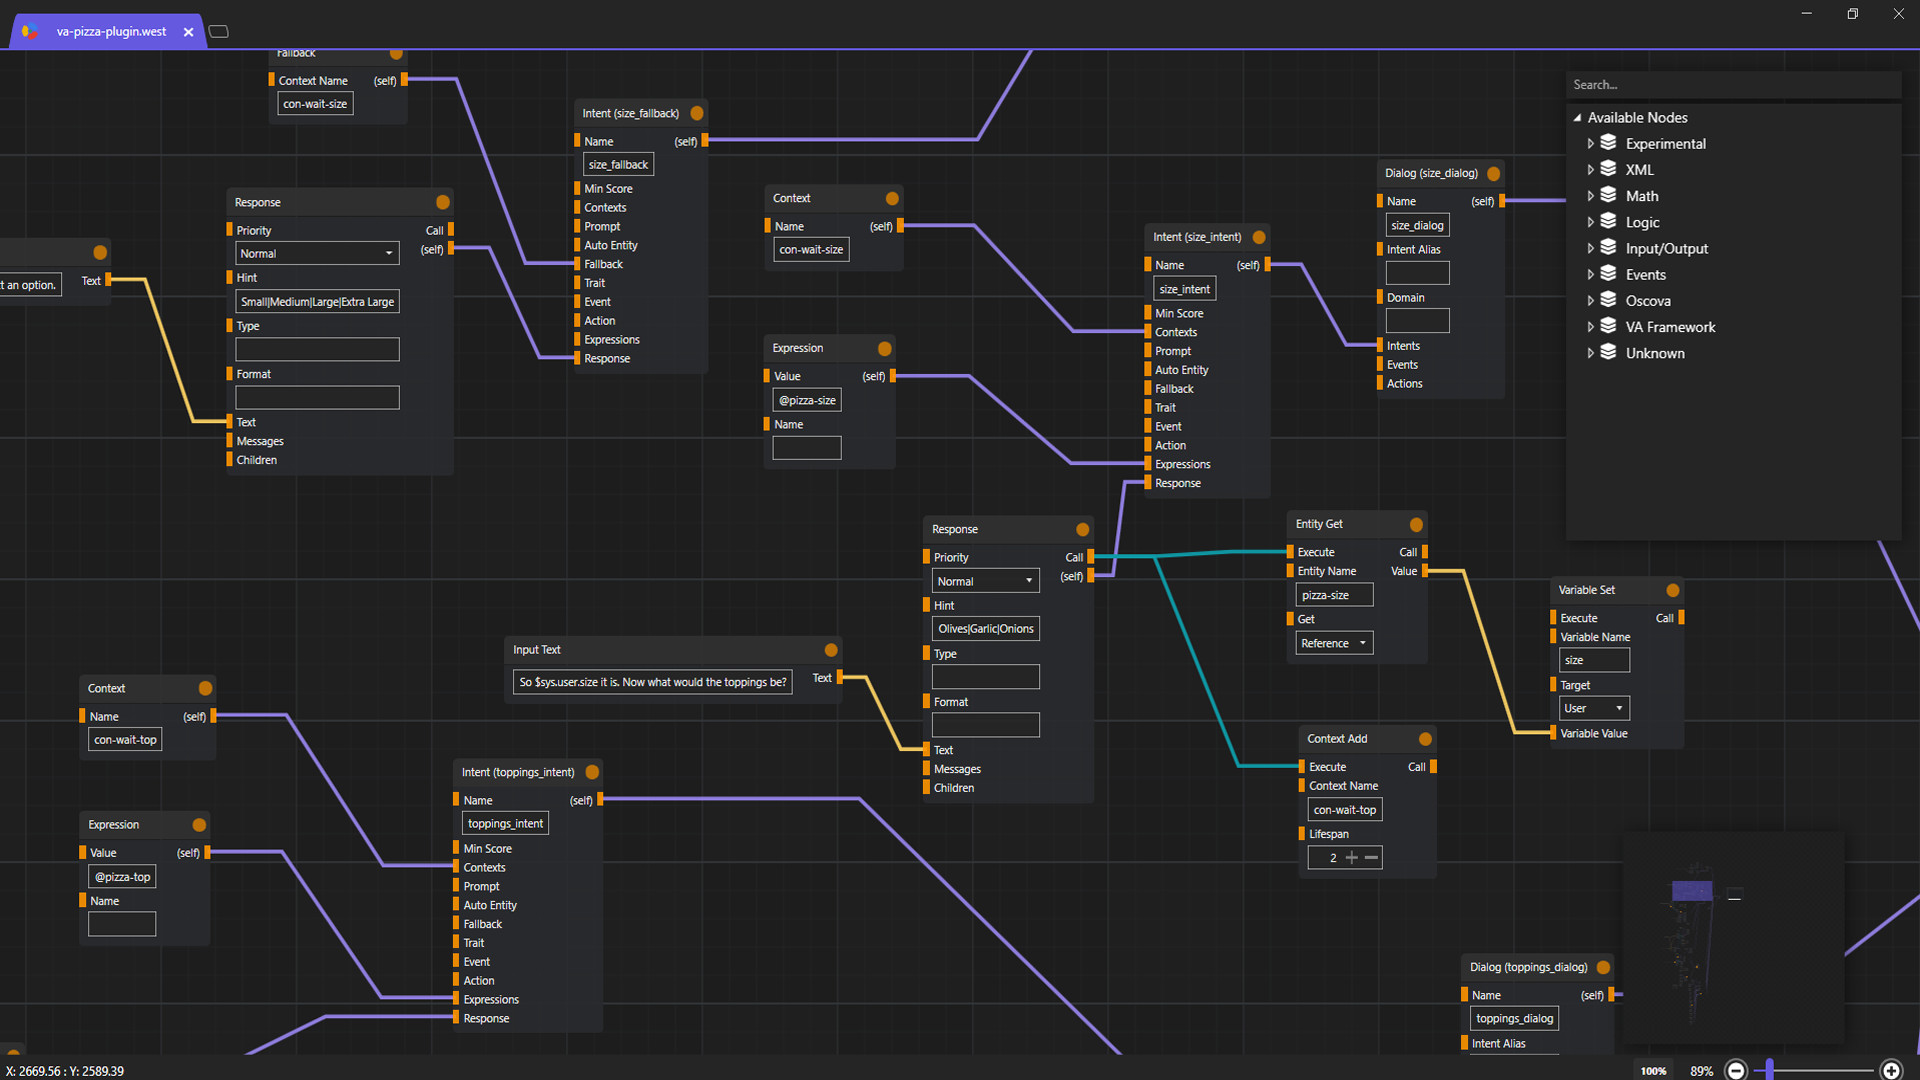
Task: Click the zoom out minus icon
Action: pos(1736,1070)
